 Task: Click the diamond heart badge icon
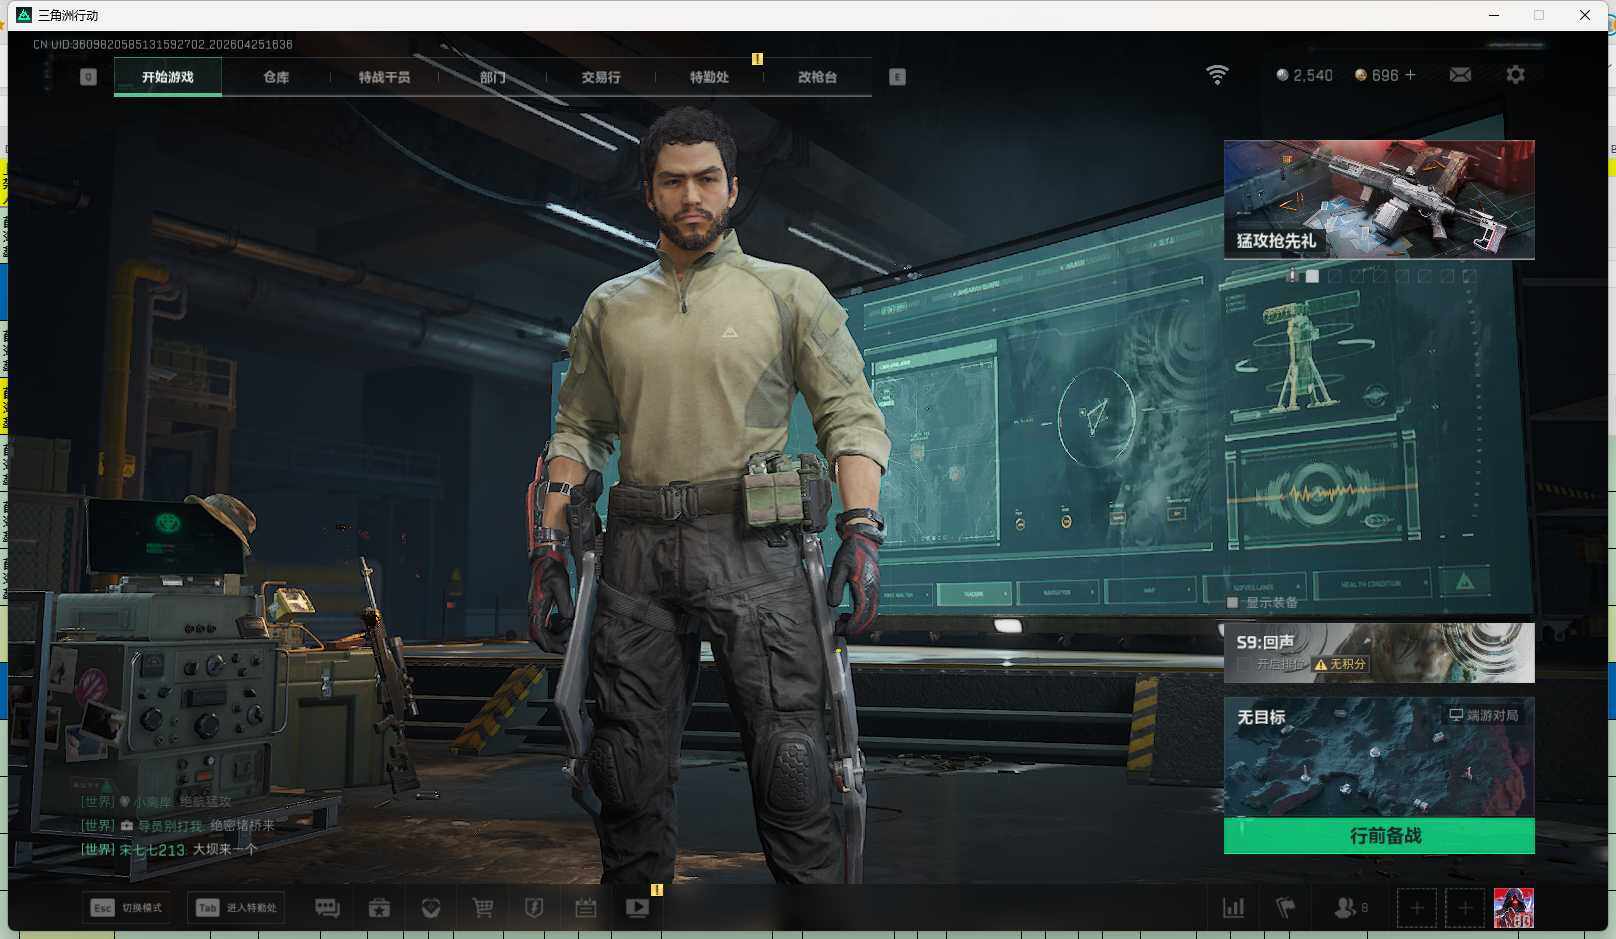431,908
